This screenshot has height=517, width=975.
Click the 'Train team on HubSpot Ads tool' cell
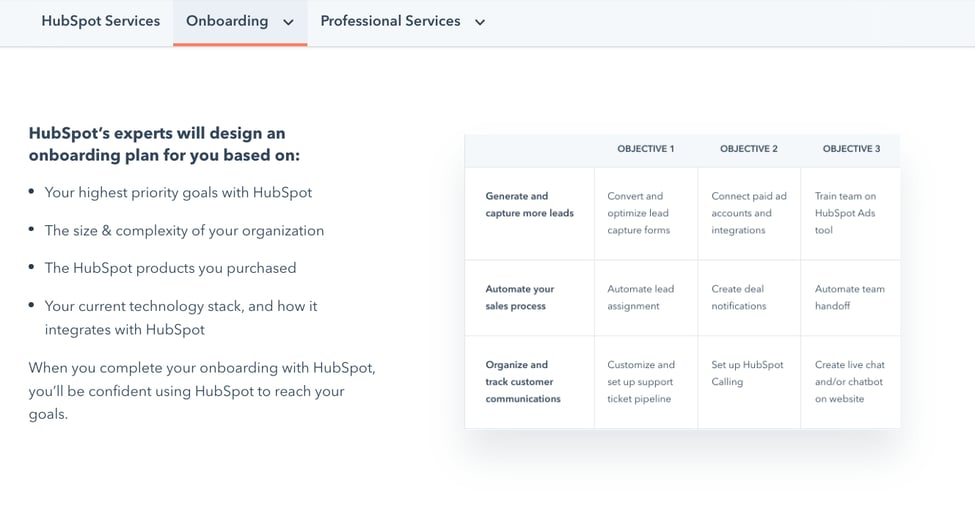(846, 213)
